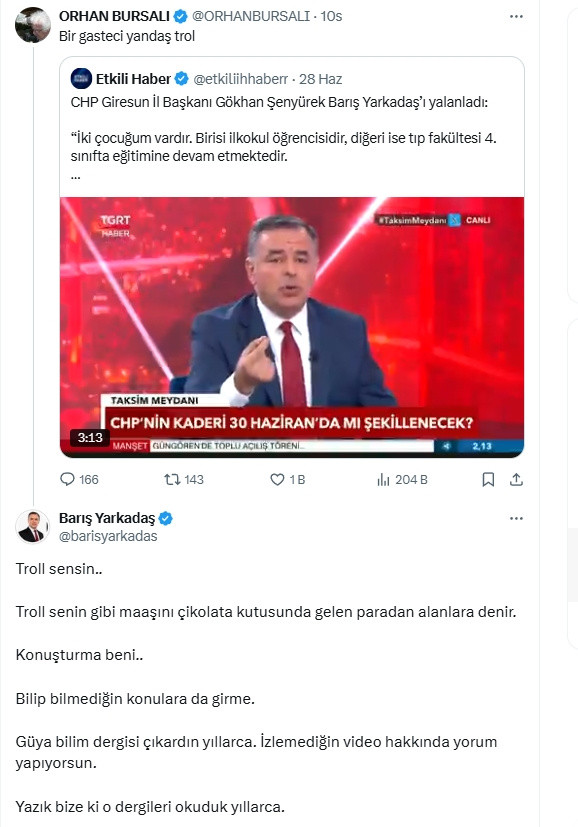578x827 pixels.
Task: Open @barisyarkadas handle link
Action: [x=108, y=536]
